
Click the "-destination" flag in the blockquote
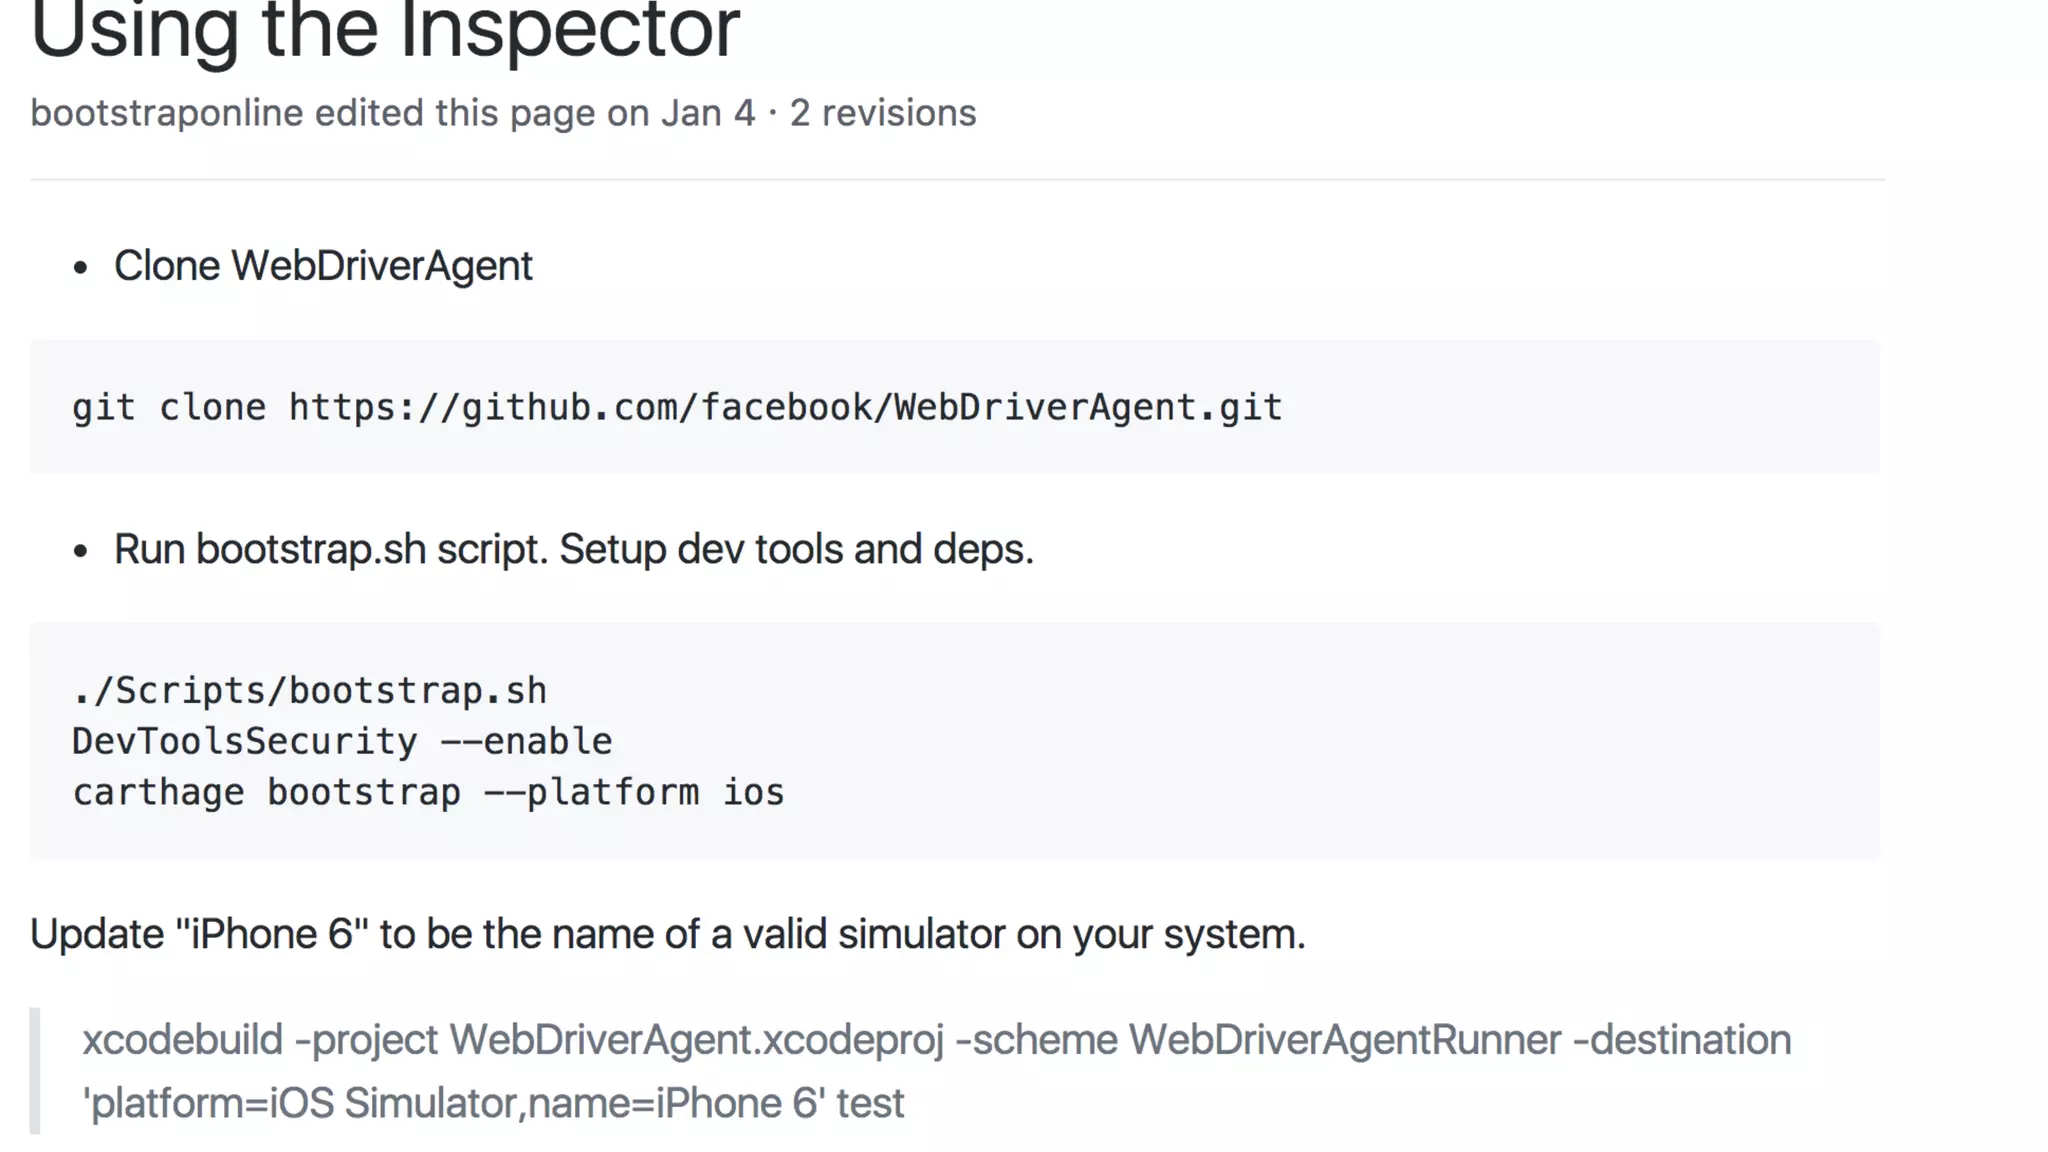1681,1040
